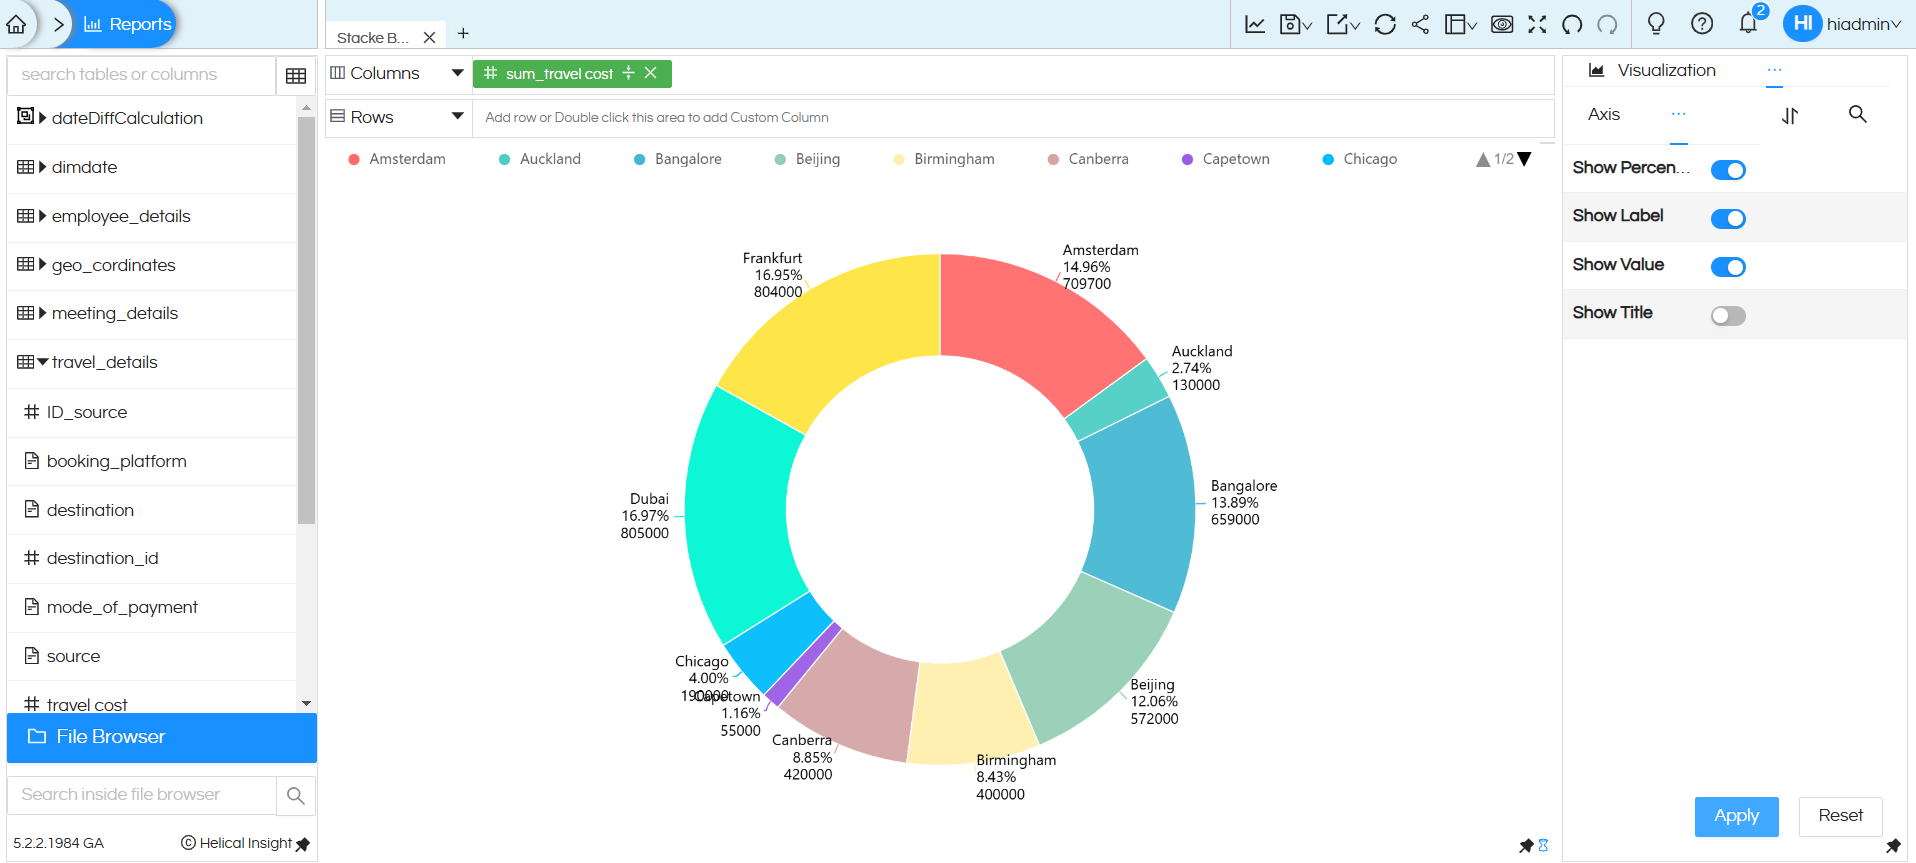
Task: Open the help icon
Action: tap(1702, 24)
